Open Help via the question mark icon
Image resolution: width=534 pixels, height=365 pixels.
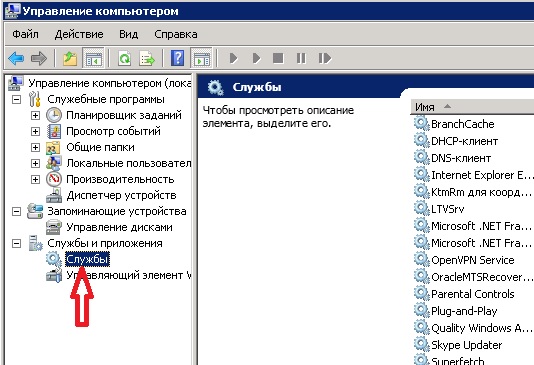pos(177,58)
